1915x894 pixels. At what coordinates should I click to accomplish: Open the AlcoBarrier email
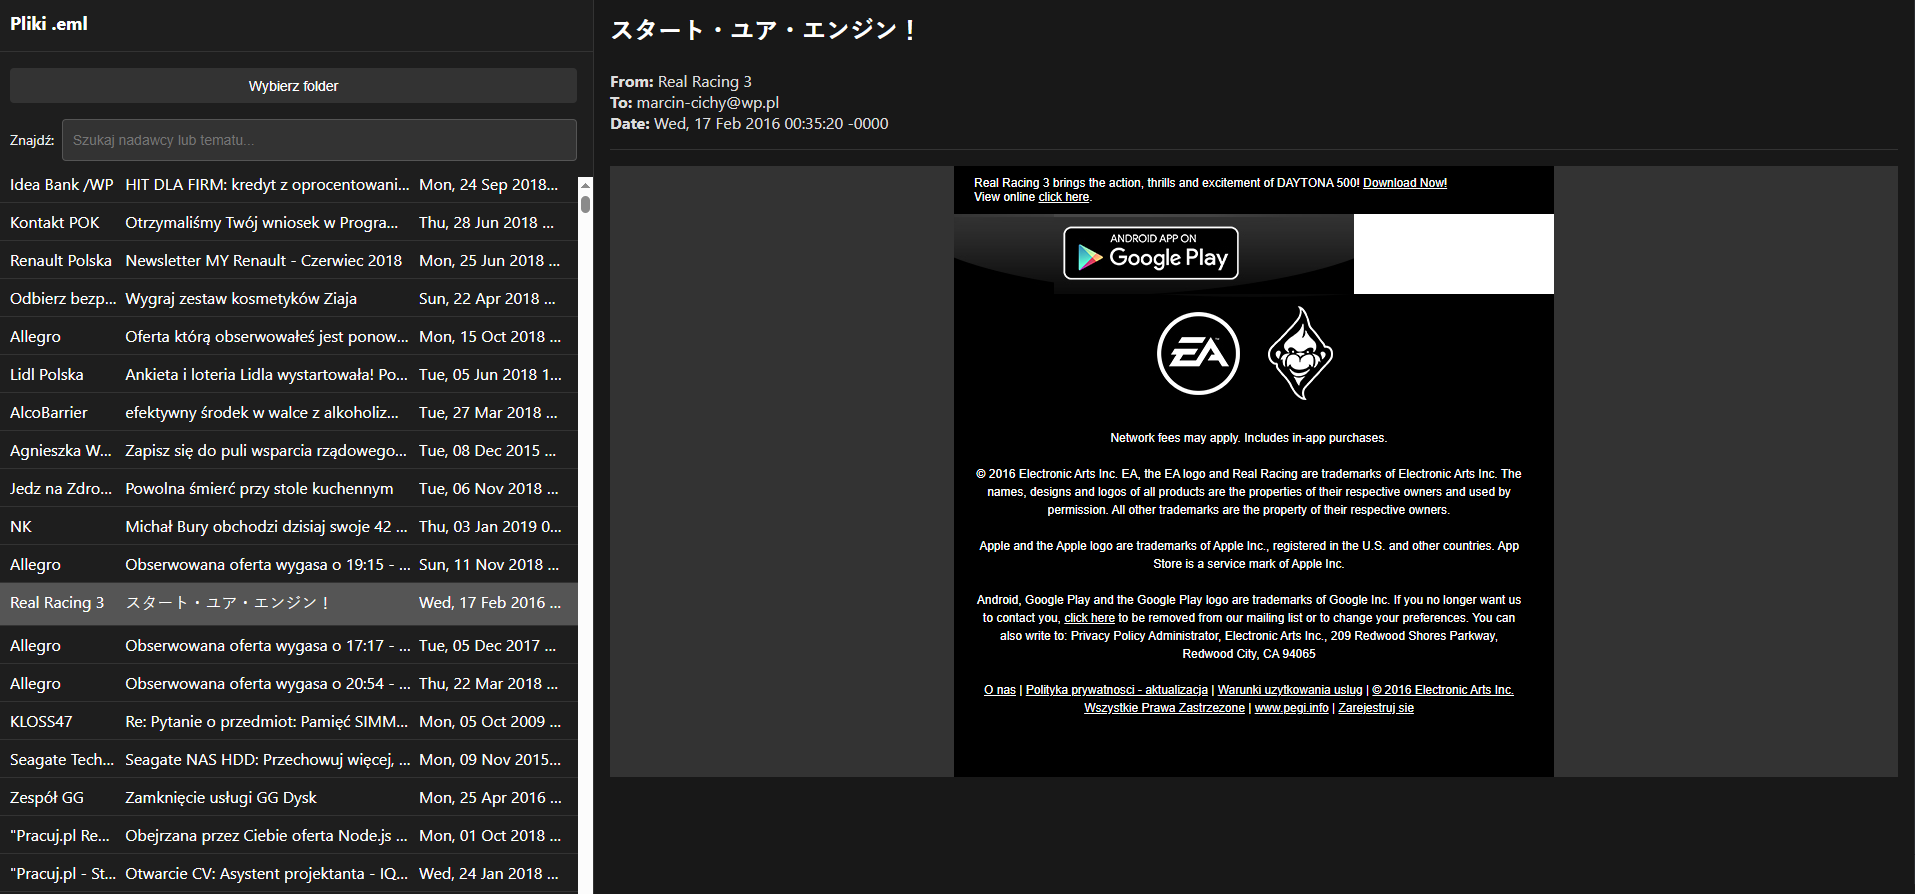click(289, 412)
